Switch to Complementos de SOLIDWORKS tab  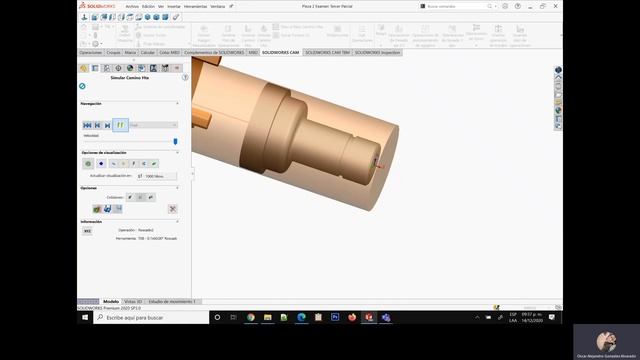point(213,53)
